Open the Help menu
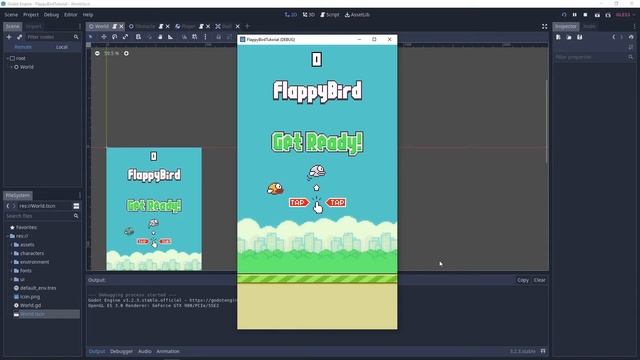This screenshot has height=360, width=640. tap(88, 15)
